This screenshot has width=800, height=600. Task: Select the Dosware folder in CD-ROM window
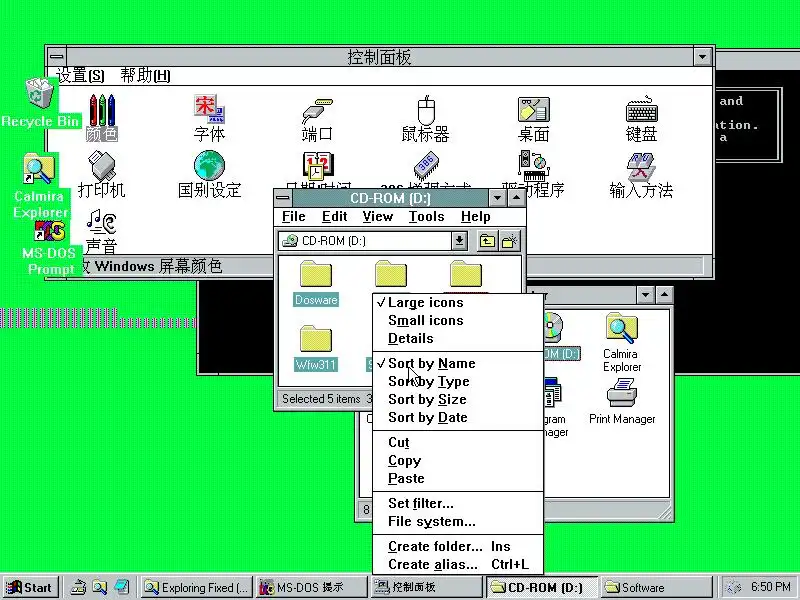316,284
